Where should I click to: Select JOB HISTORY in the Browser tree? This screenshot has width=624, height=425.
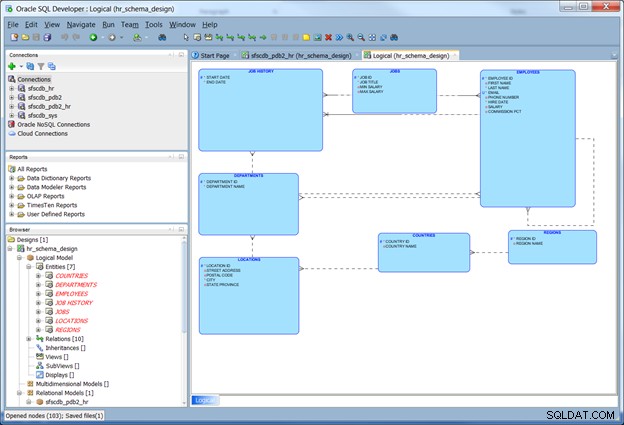pos(74,303)
